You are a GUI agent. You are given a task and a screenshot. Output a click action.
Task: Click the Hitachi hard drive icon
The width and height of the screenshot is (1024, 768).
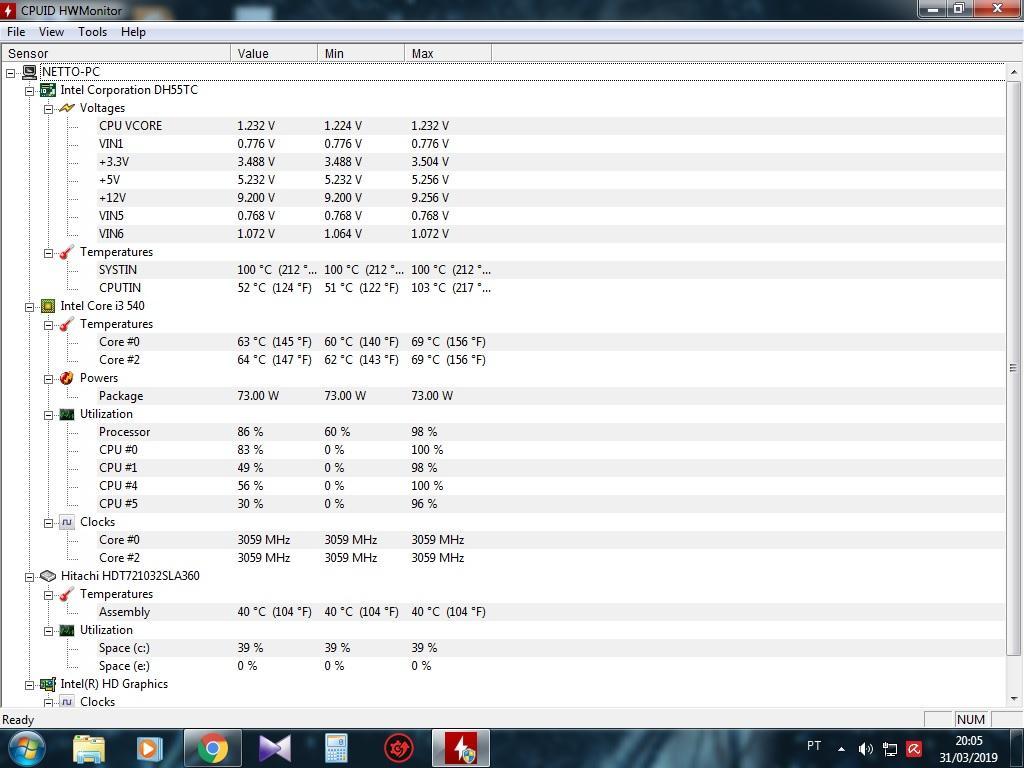pyautogui.click(x=48, y=576)
